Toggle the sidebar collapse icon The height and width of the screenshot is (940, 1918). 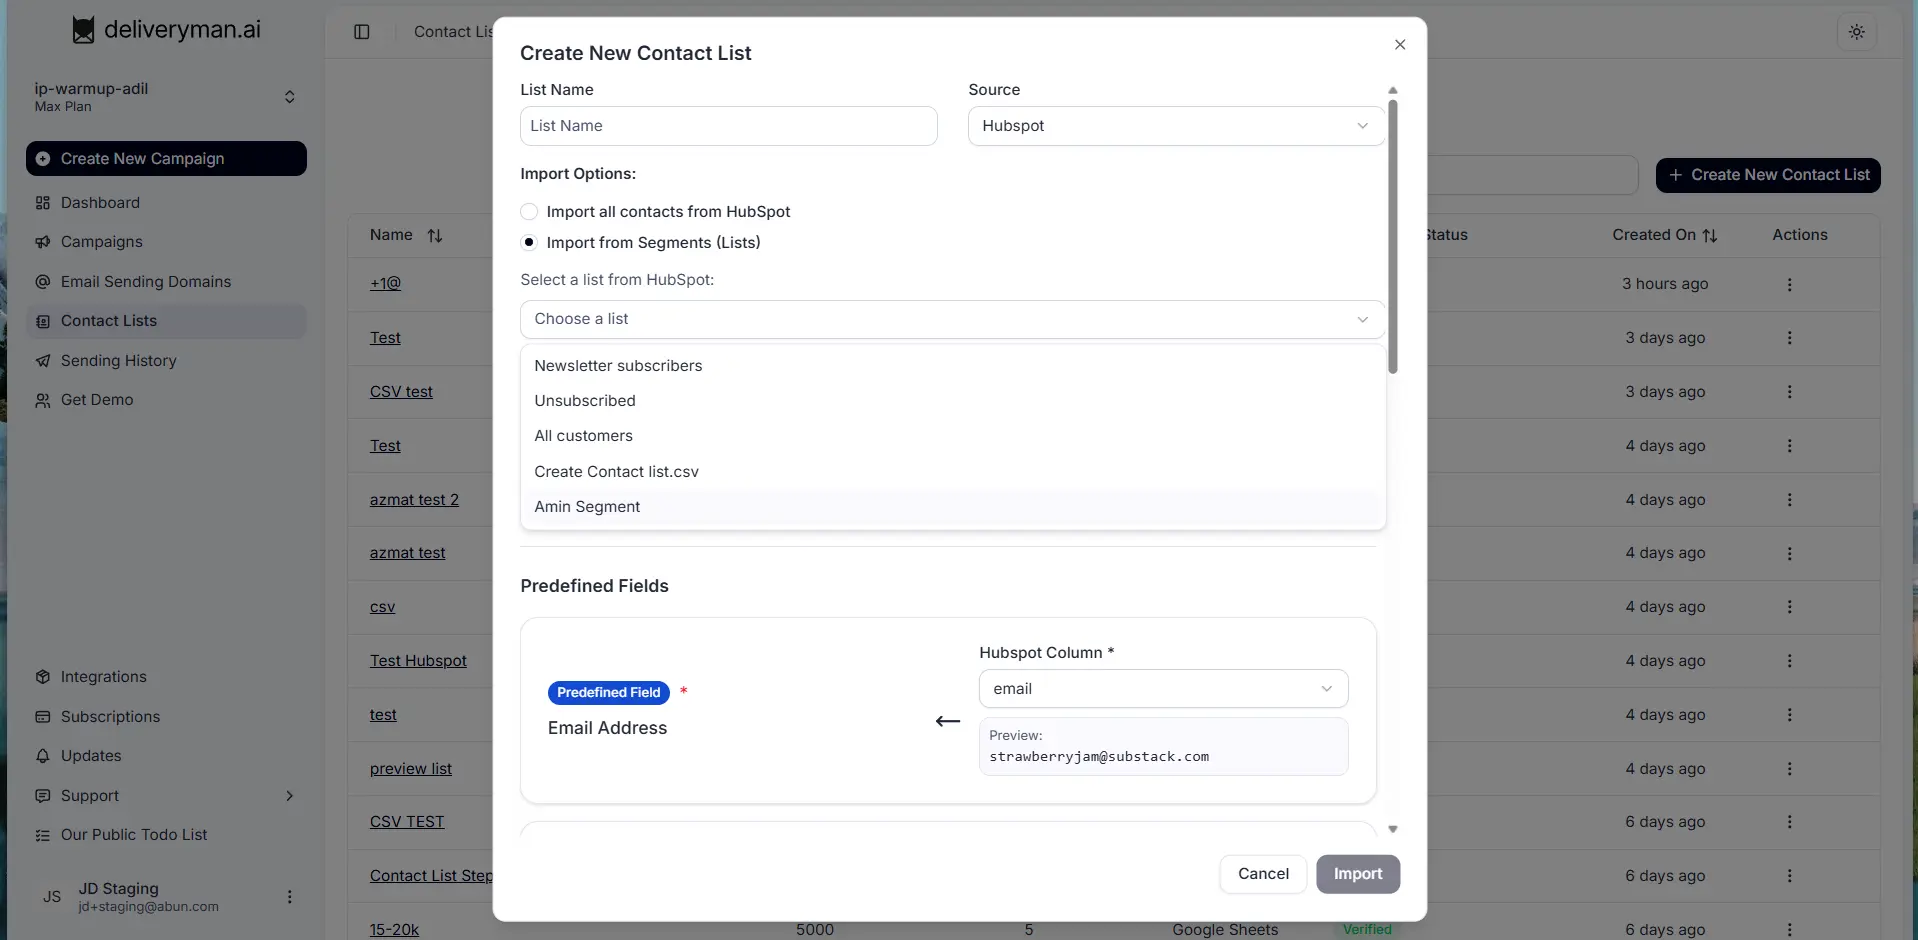tap(362, 32)
